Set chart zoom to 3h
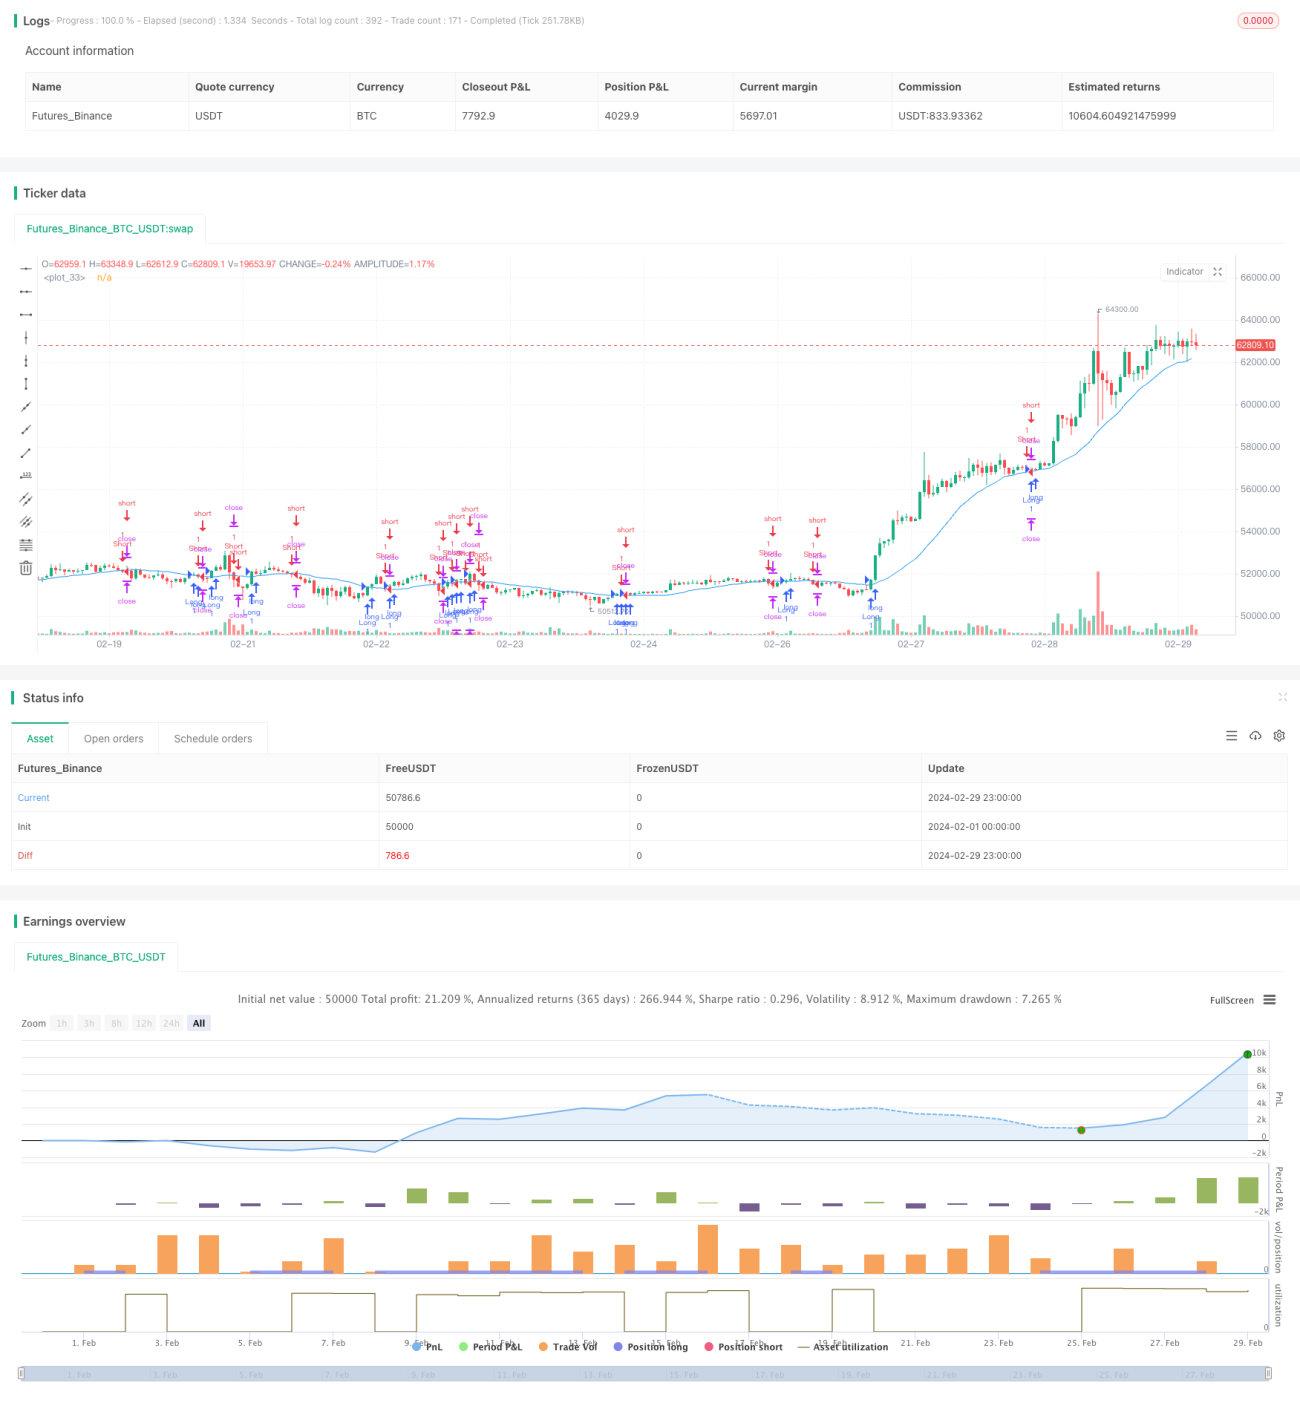Image resolution: width=1300 pixels, height=1403 pixels. tap(89, 1023)
